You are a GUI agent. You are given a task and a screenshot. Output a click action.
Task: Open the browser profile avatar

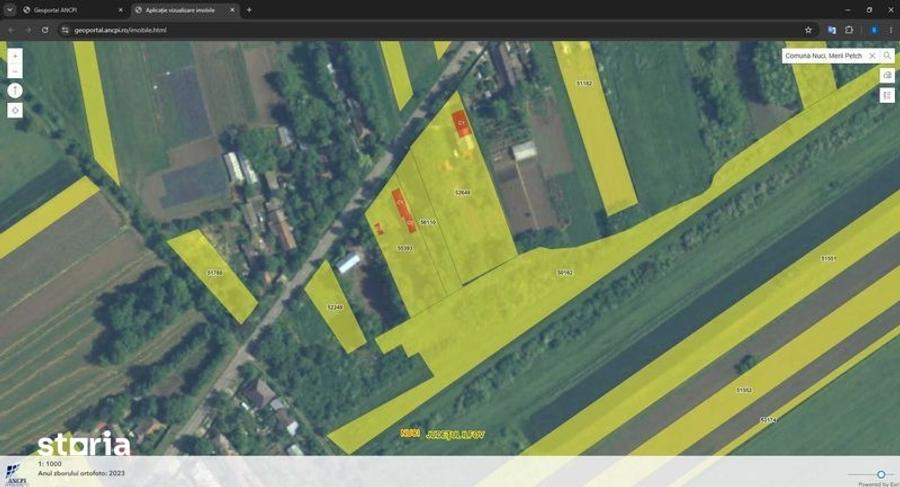click(874, 30)
